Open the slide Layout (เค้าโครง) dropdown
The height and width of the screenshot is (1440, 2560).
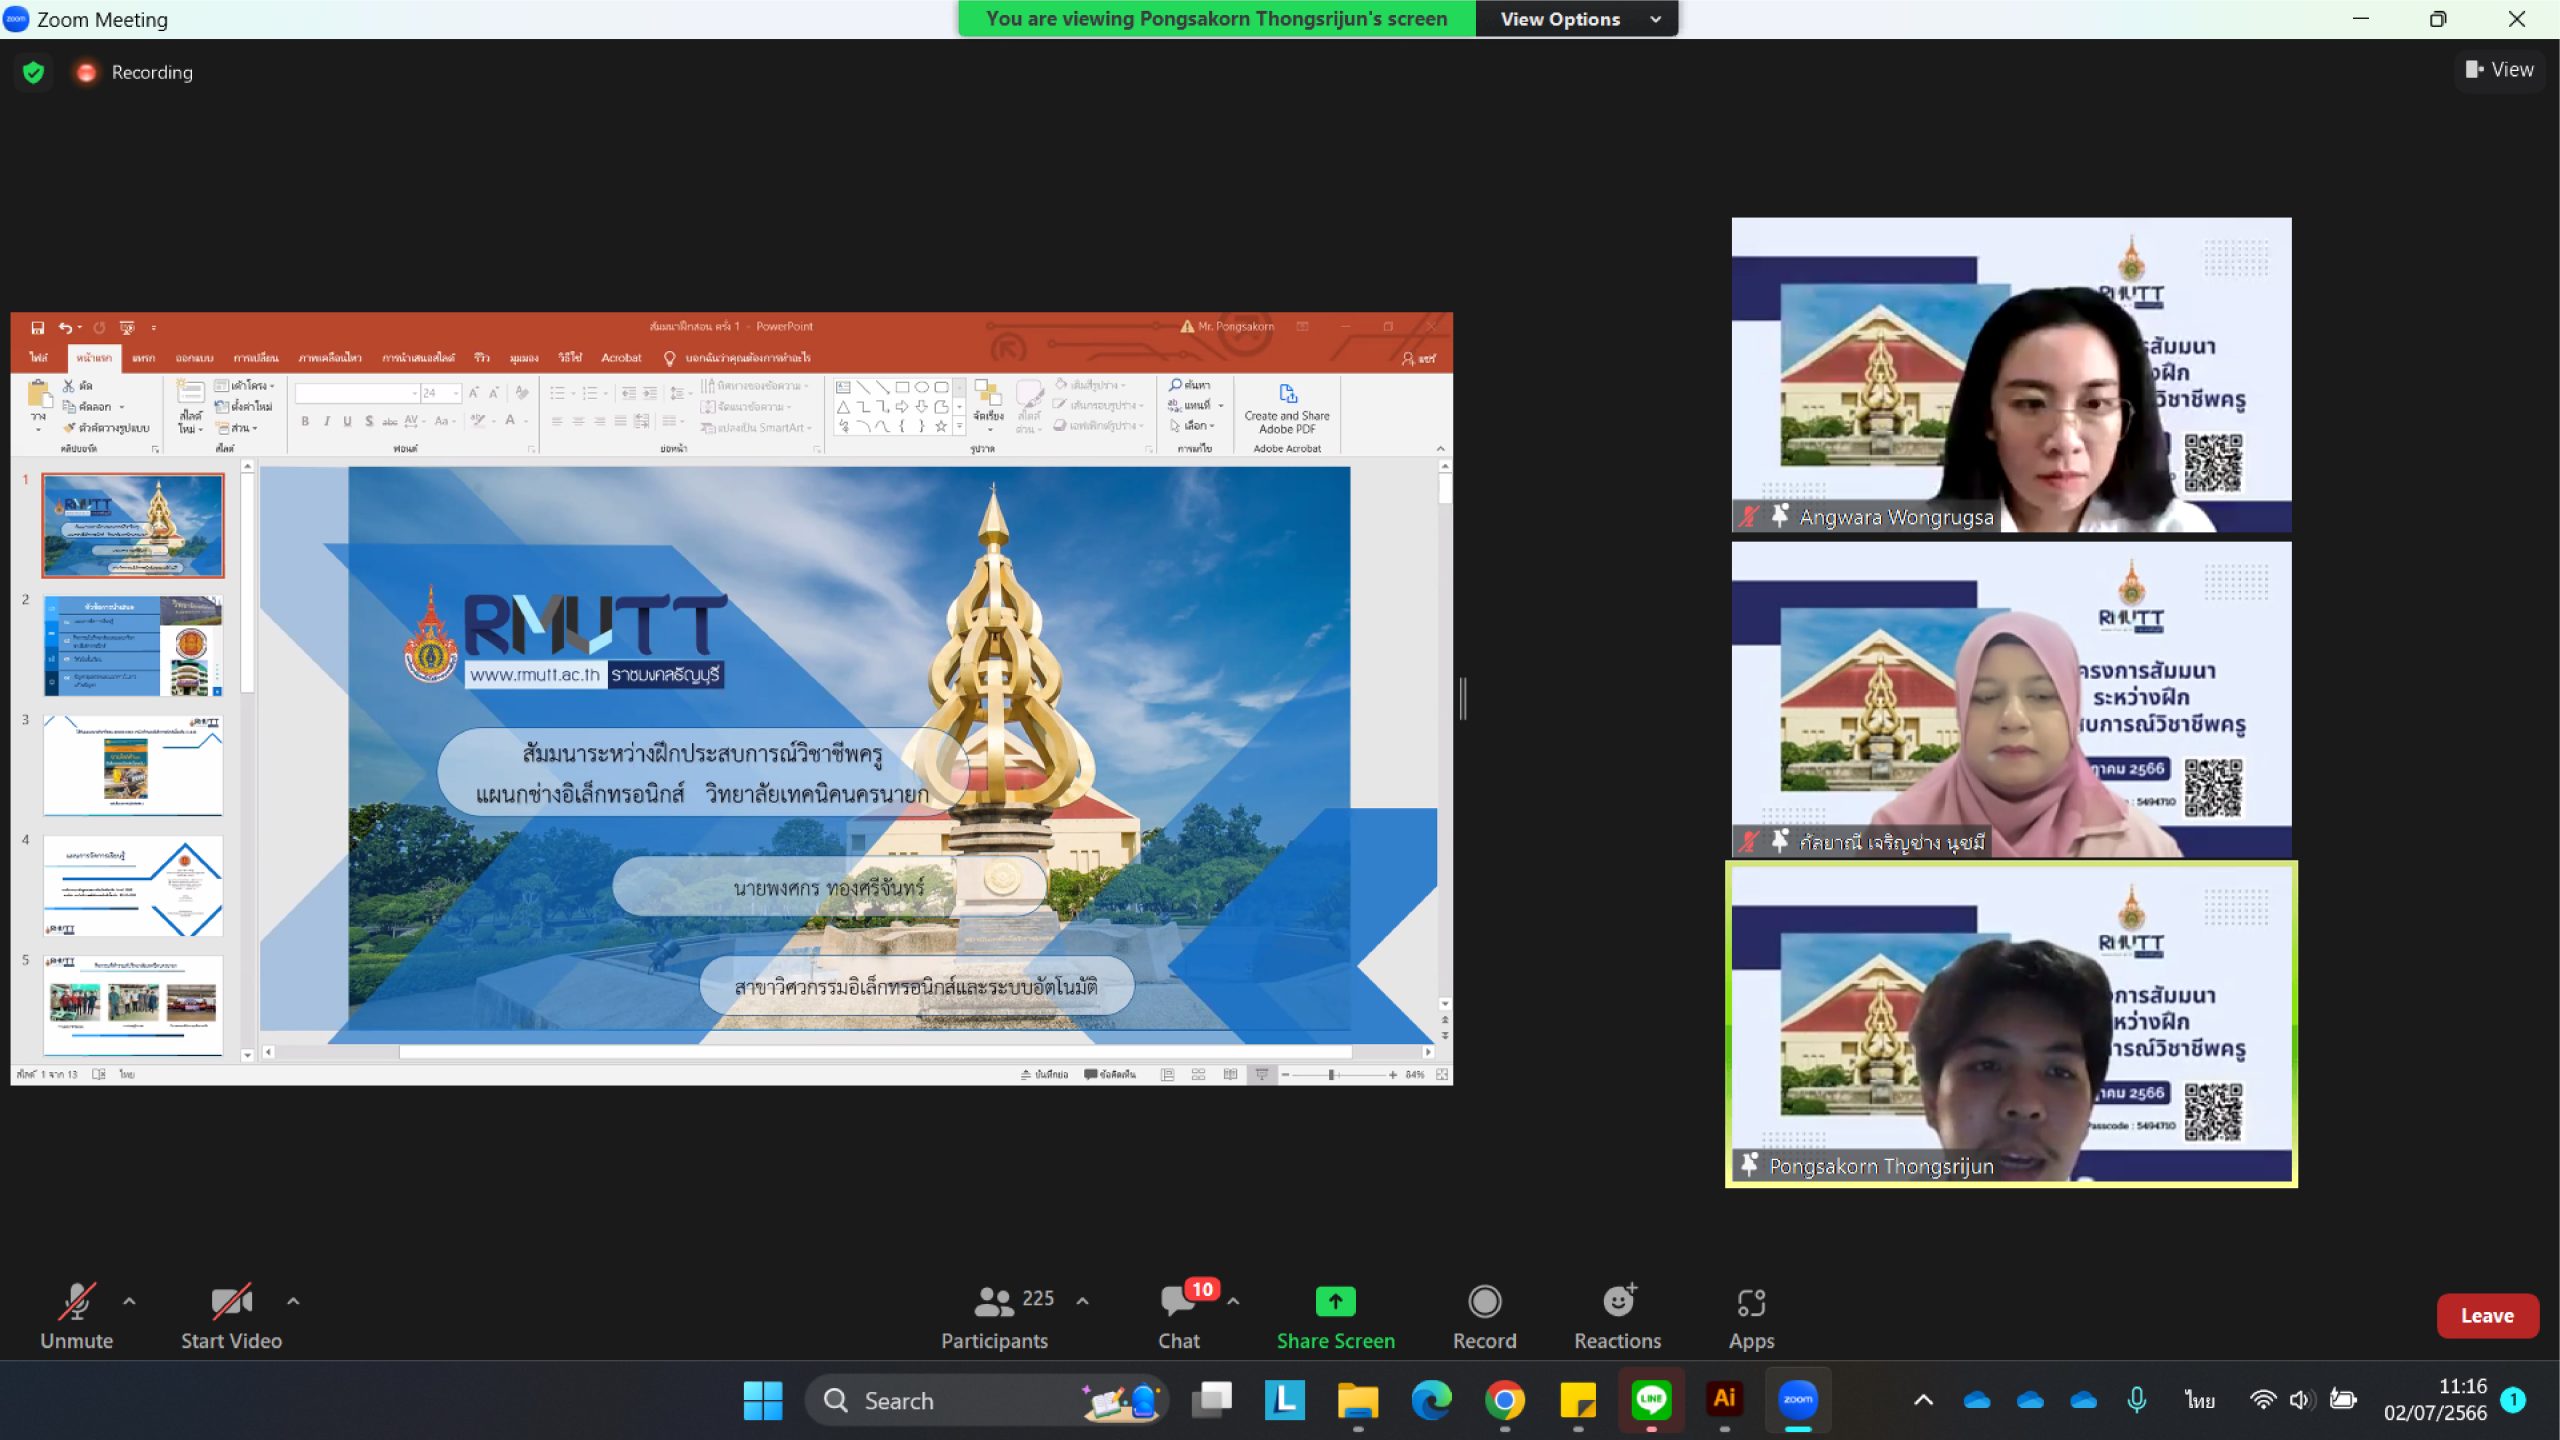pos(244,385)
